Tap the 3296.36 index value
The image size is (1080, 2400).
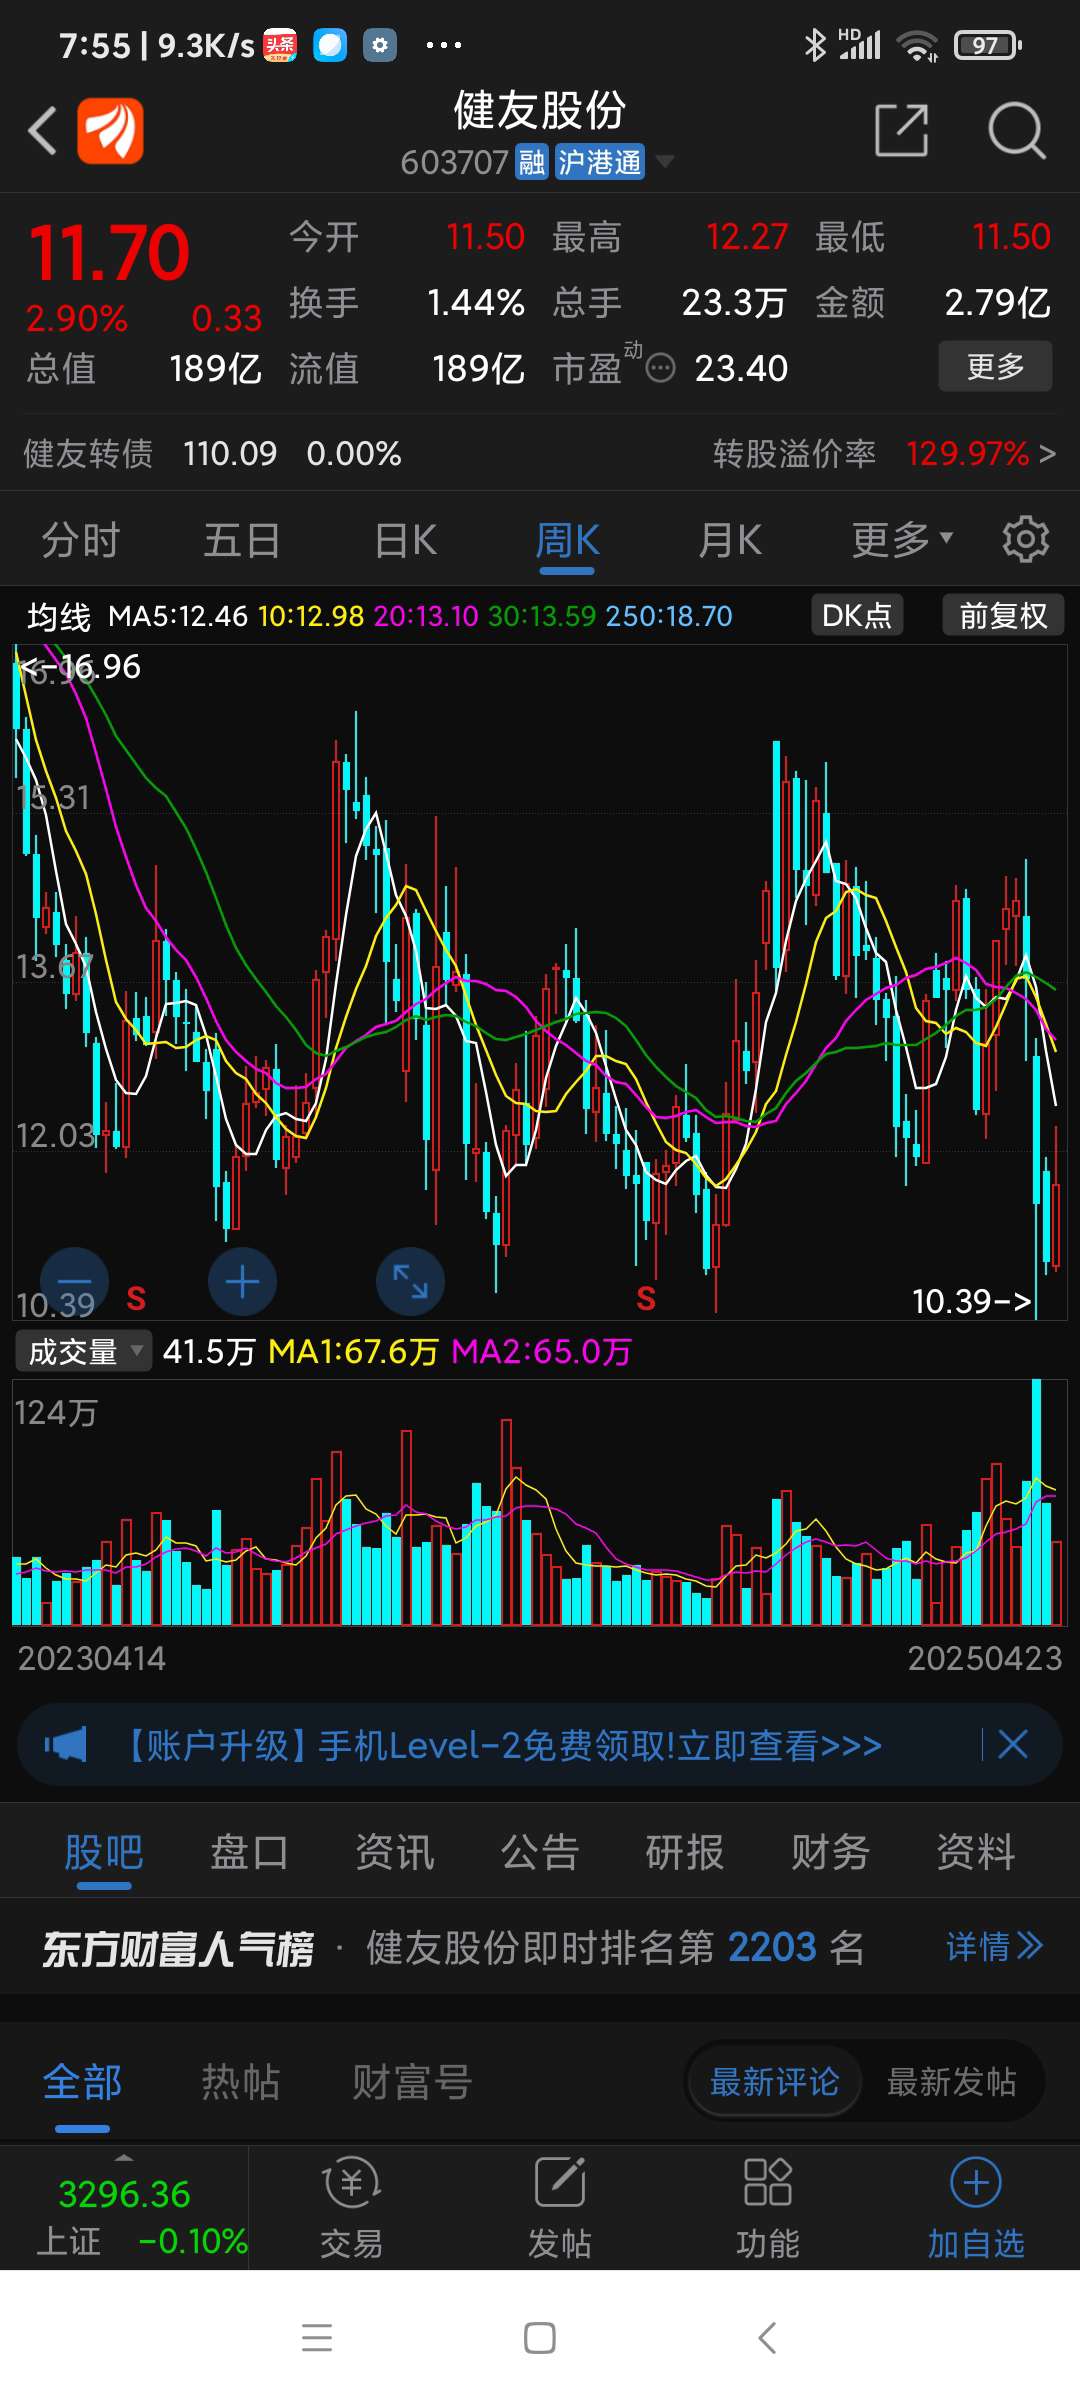(x=124, y=2194)
